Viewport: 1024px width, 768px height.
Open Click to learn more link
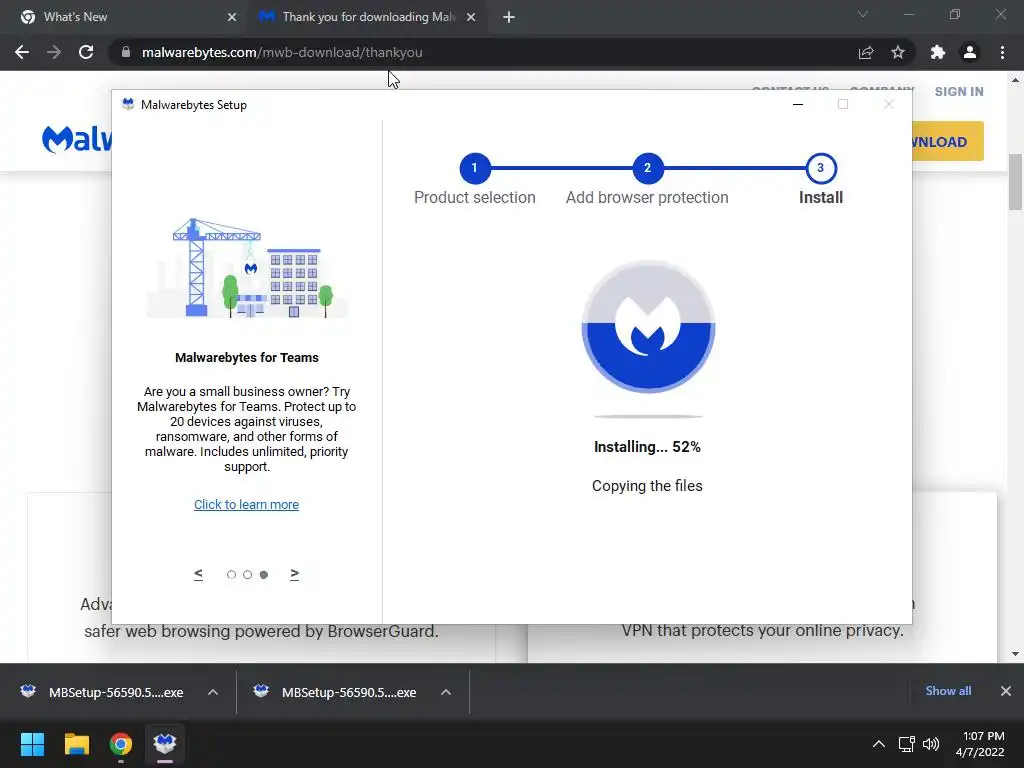coord(246,504)
